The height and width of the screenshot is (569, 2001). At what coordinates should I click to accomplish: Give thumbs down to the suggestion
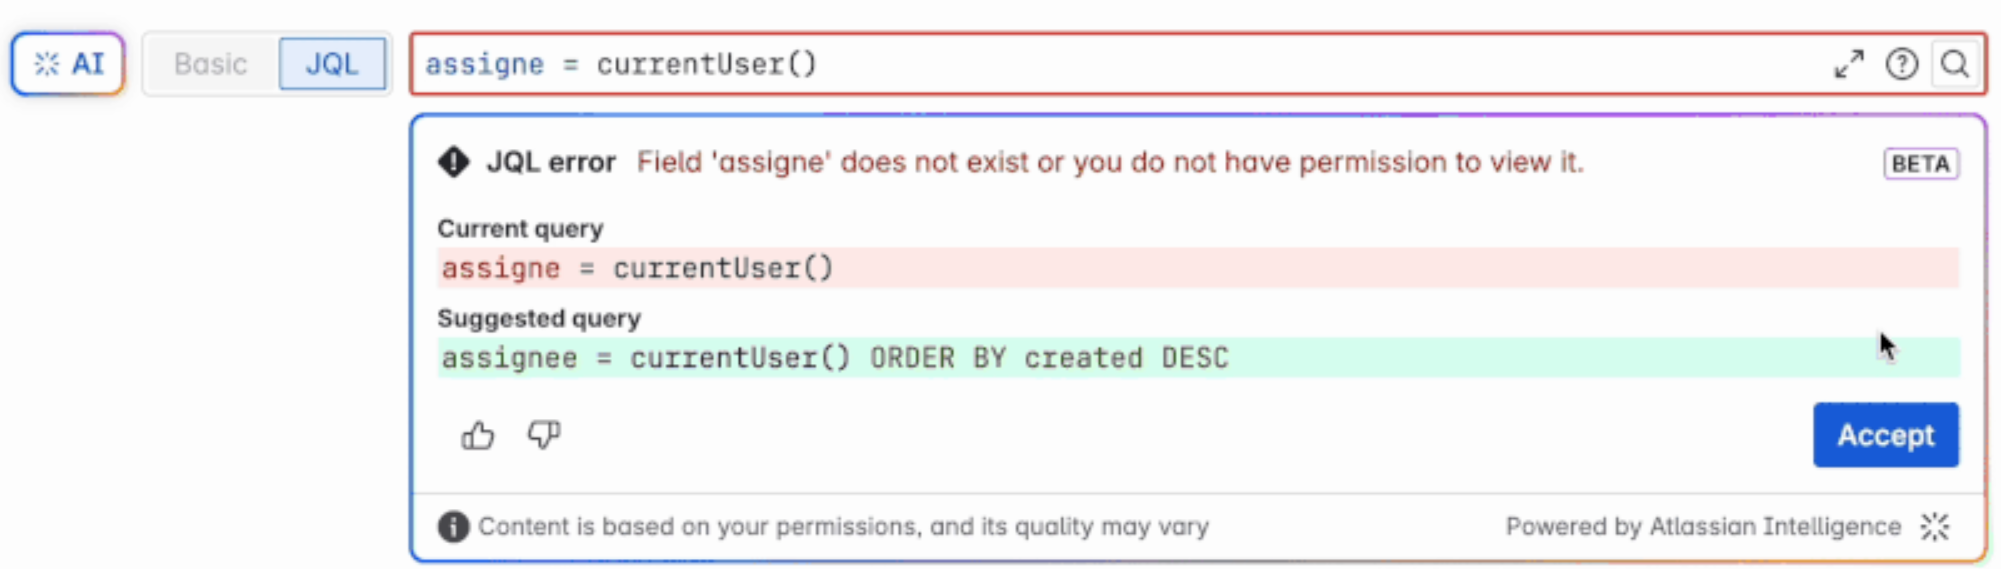(x=544, y=435)
